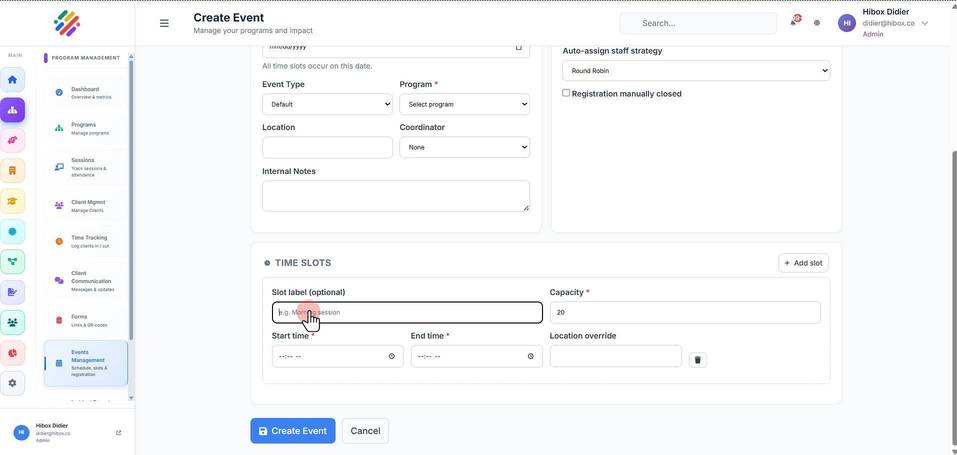This screenshot has width=957, height=455.
Task: Select Events Management menu item
Action: tap(85, 363)
